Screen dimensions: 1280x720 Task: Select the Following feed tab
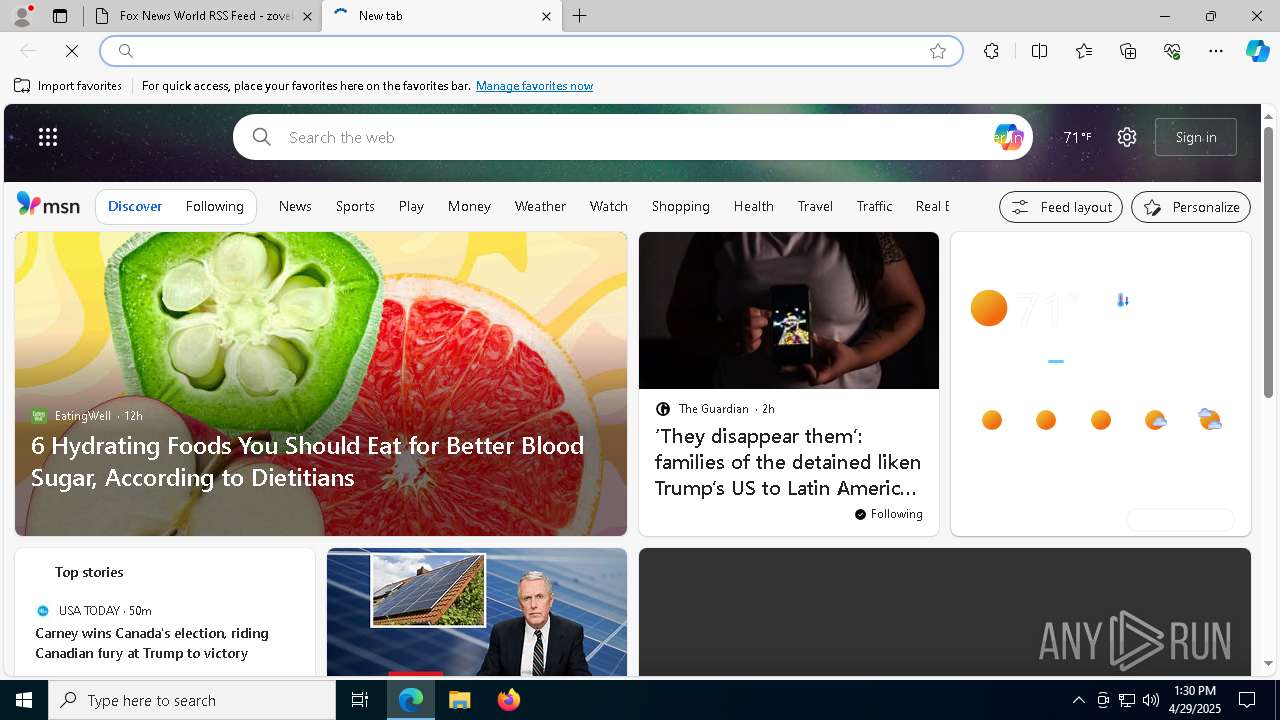(215, 206)
